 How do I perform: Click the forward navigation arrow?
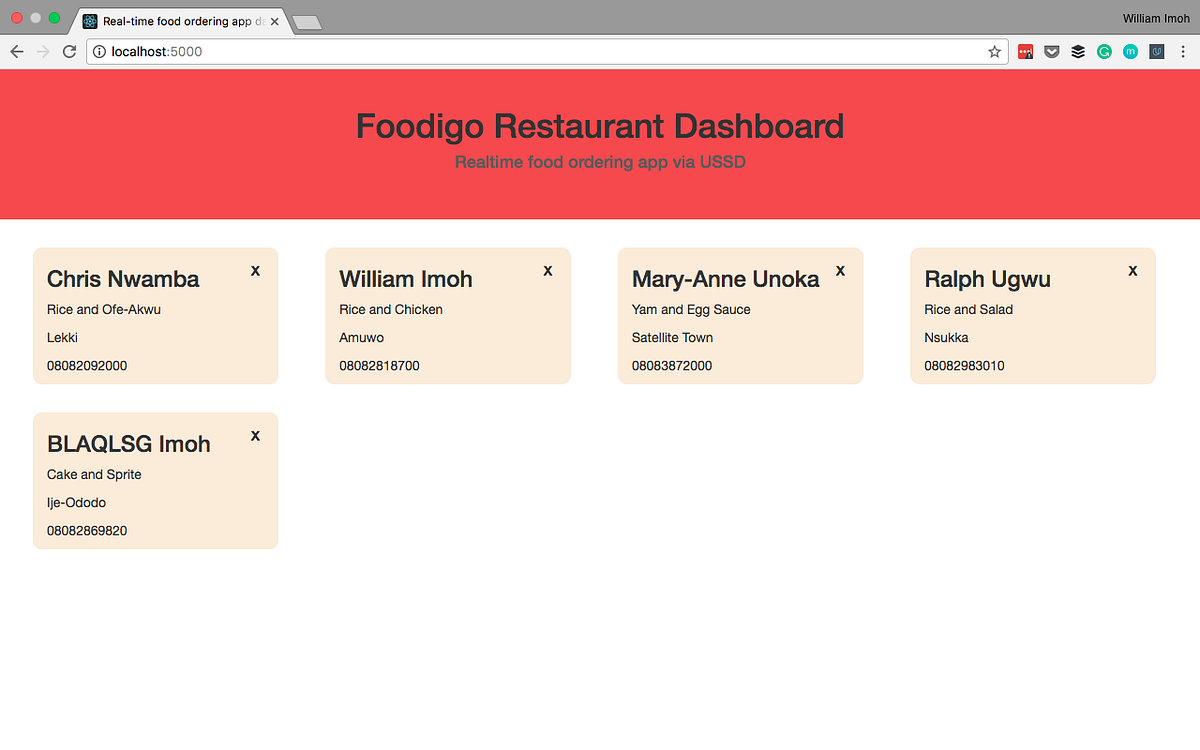point(42,51)
